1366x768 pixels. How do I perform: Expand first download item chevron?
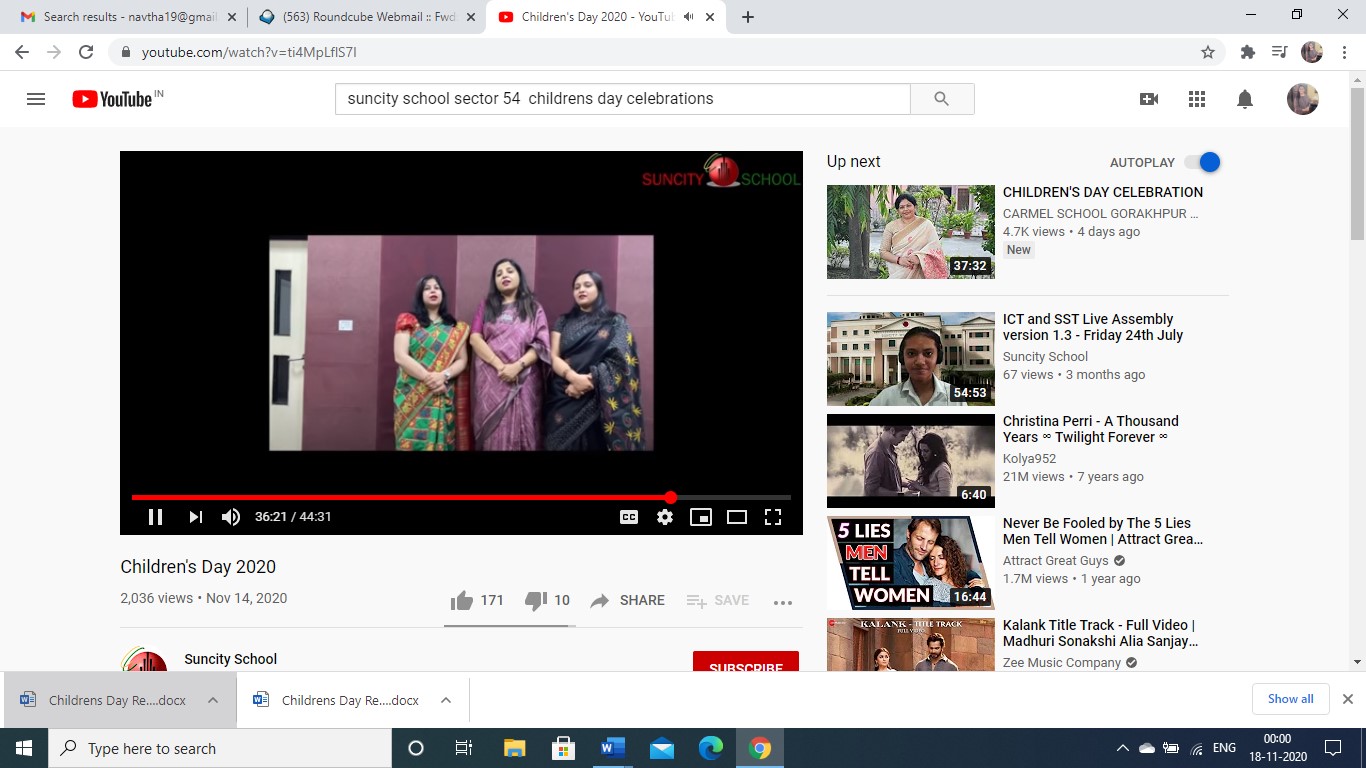pyautogui.click(x=213, y=700)
